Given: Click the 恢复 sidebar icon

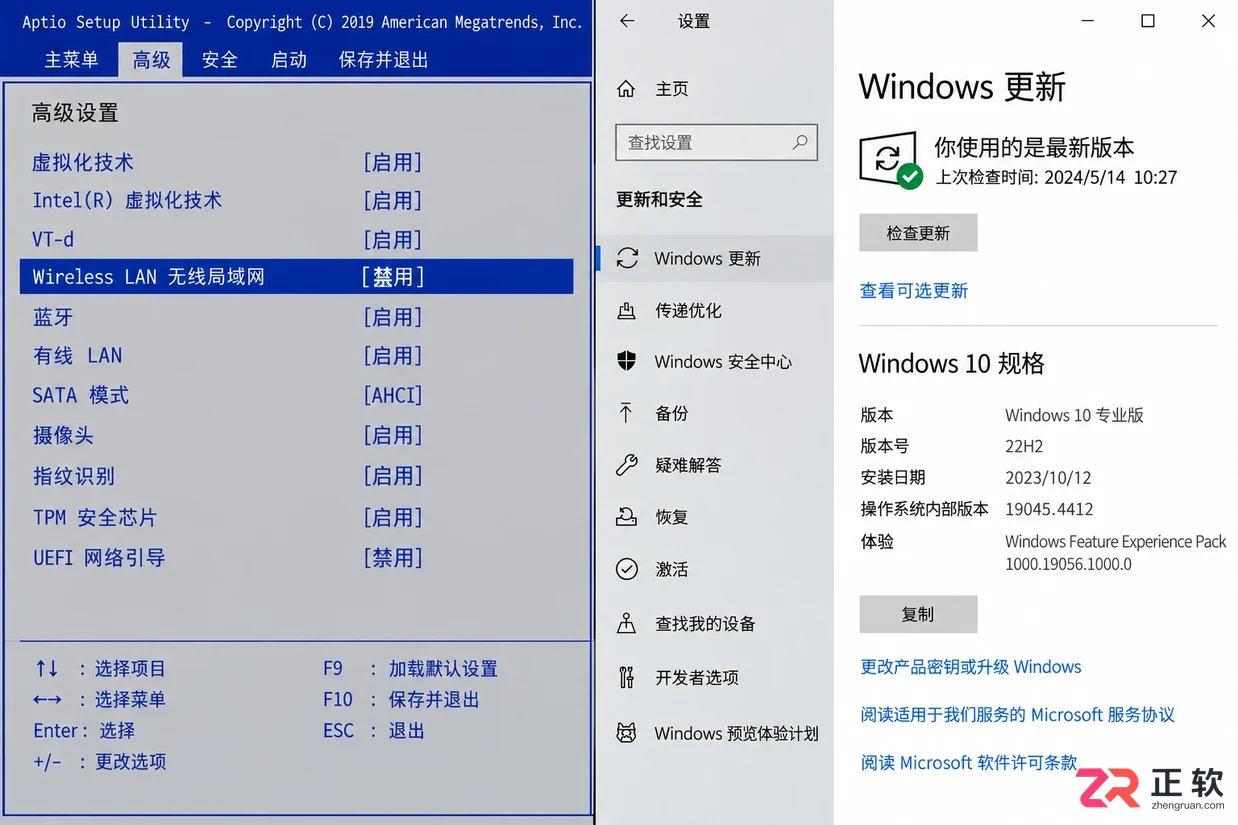Looking at the screenshot, I should tap(627, 517).
